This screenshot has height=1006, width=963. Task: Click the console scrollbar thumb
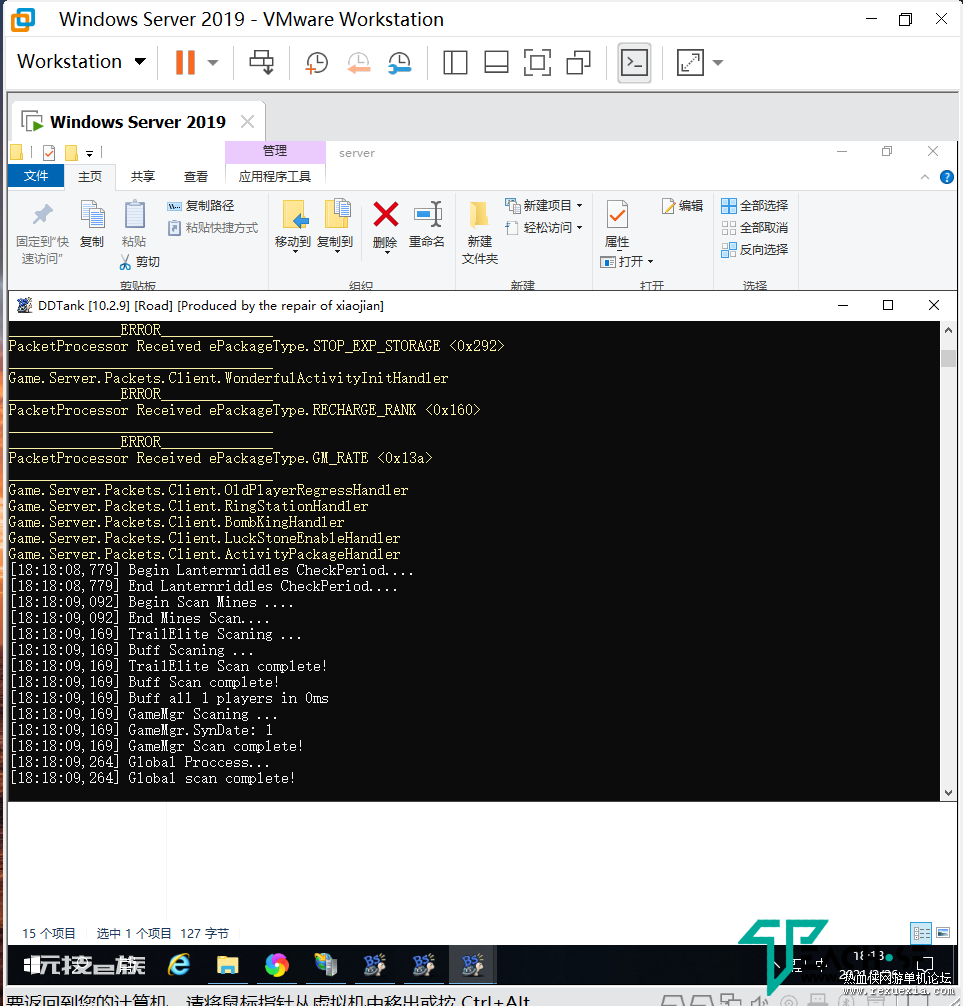(x=948, y=358)
